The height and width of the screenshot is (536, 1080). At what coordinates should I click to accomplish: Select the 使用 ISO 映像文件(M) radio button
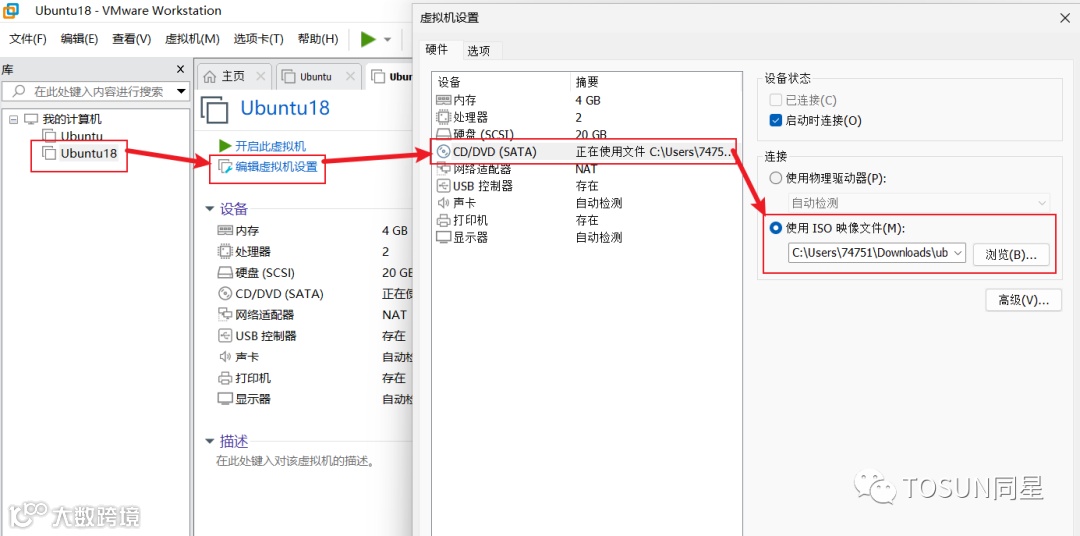click(x=776, y=228)
